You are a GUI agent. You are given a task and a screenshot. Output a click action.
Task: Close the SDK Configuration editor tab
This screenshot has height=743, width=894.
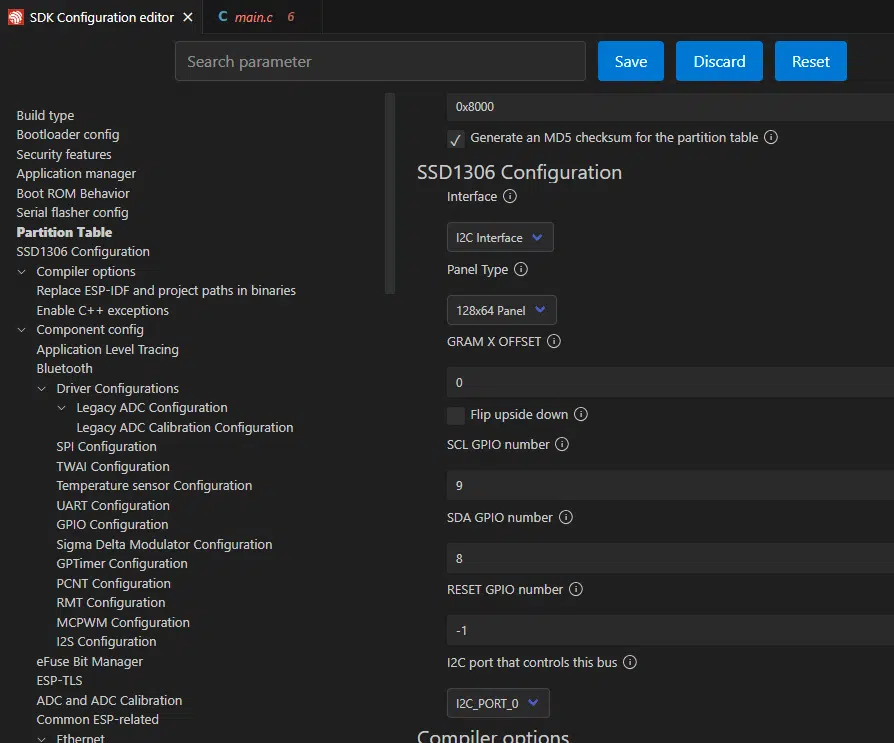[x=188, y=17]
